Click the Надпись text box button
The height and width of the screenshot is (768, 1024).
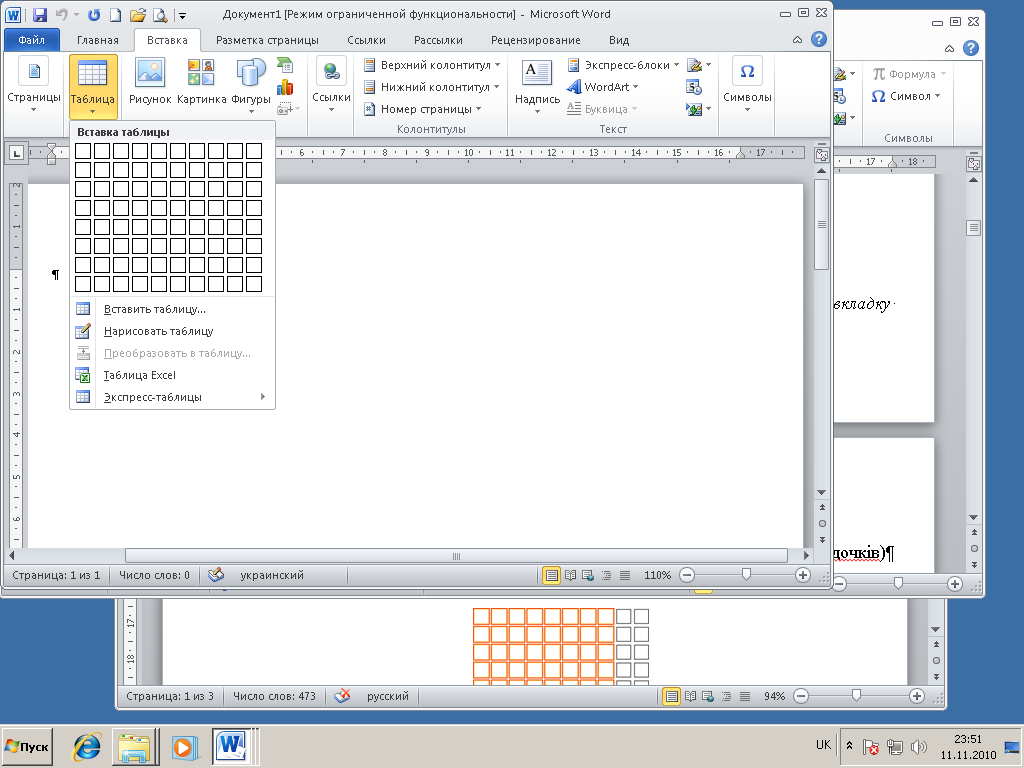click(x=537, y=85)
